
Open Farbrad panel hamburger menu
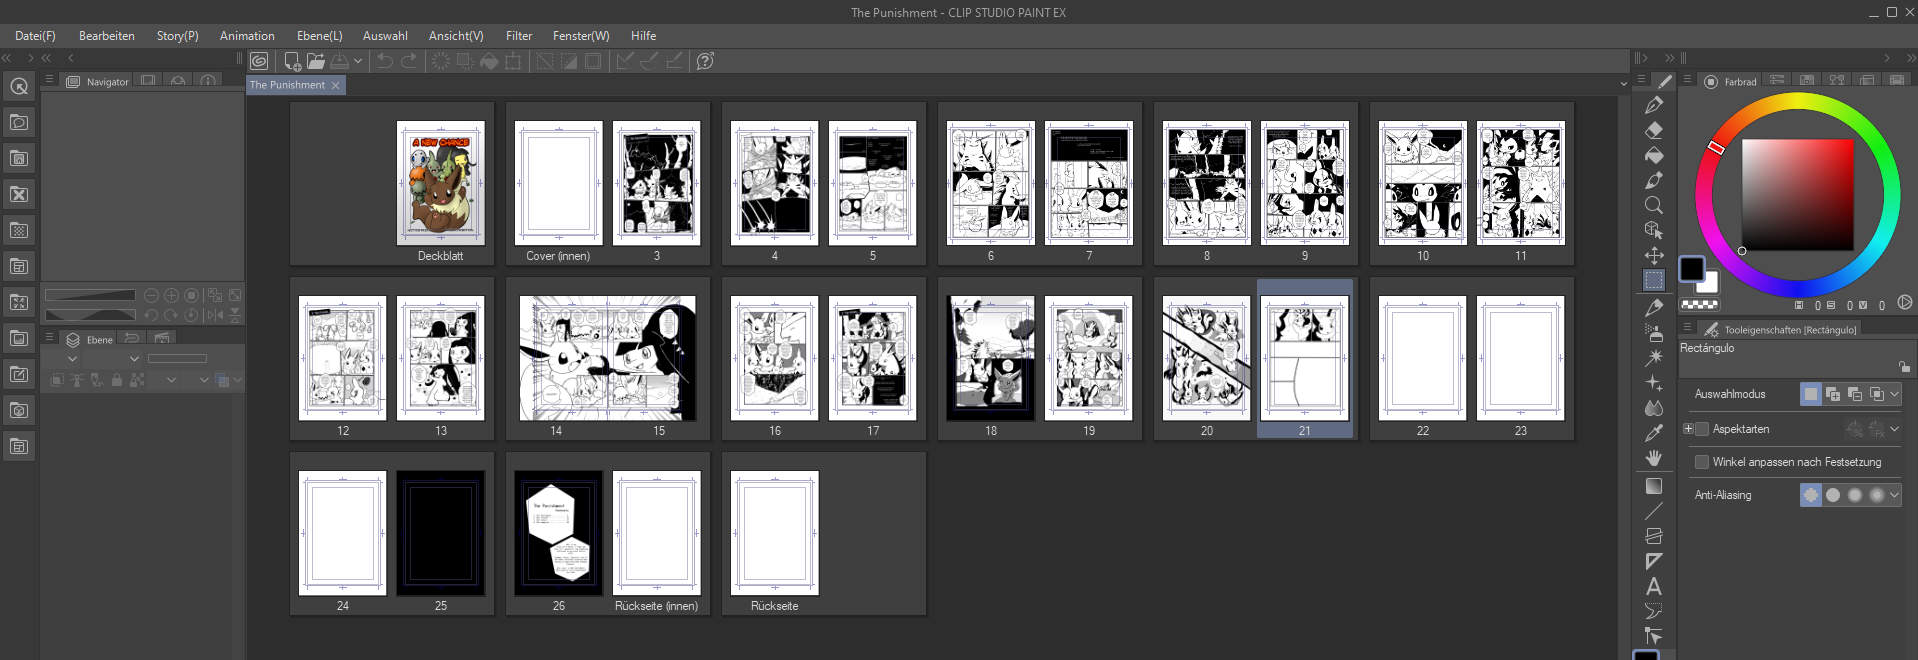pos(1687,80)
